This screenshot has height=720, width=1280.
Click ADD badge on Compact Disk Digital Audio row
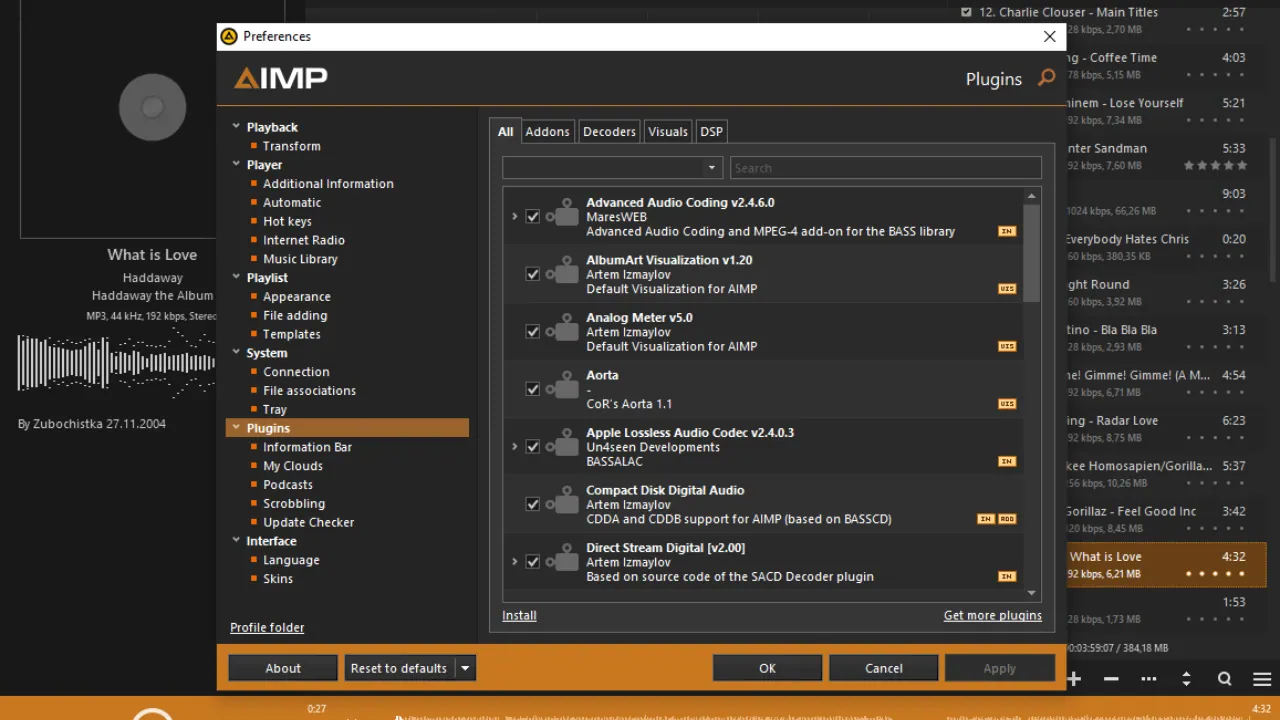(1007, 519)
